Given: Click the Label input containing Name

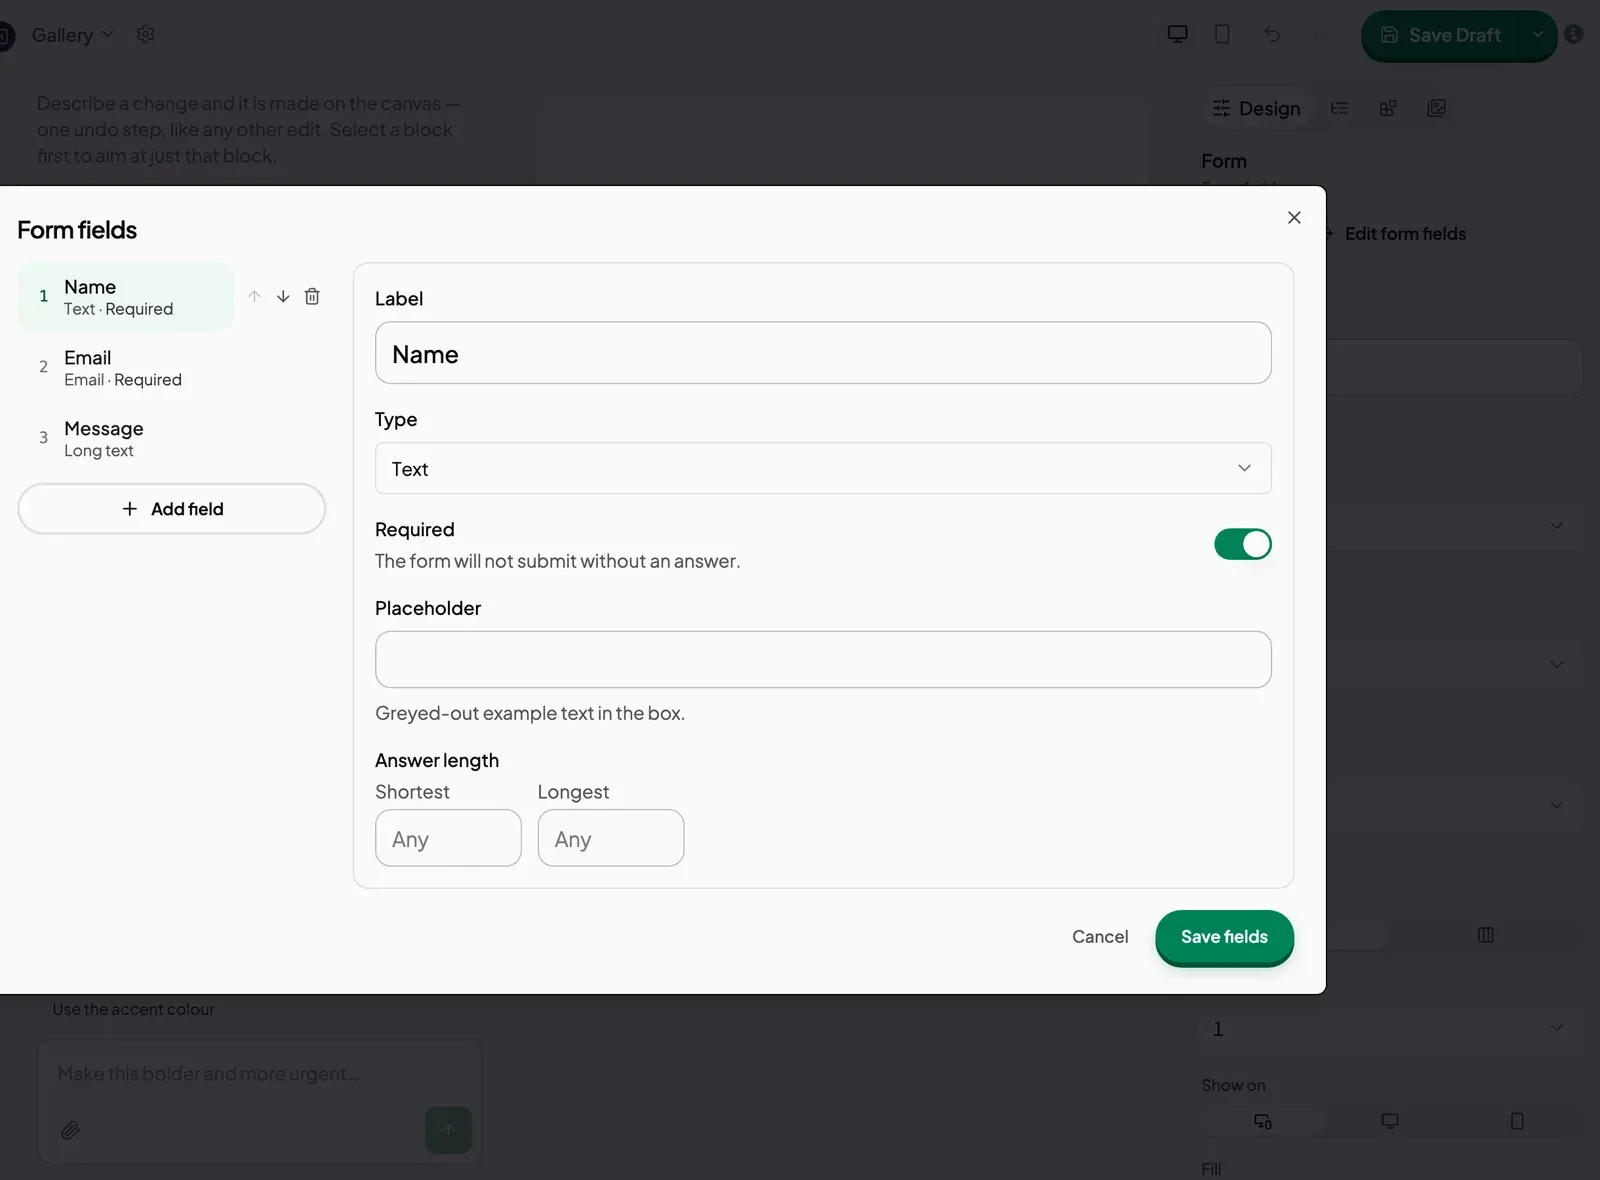Looking at the screenshot, I should 823,353.
